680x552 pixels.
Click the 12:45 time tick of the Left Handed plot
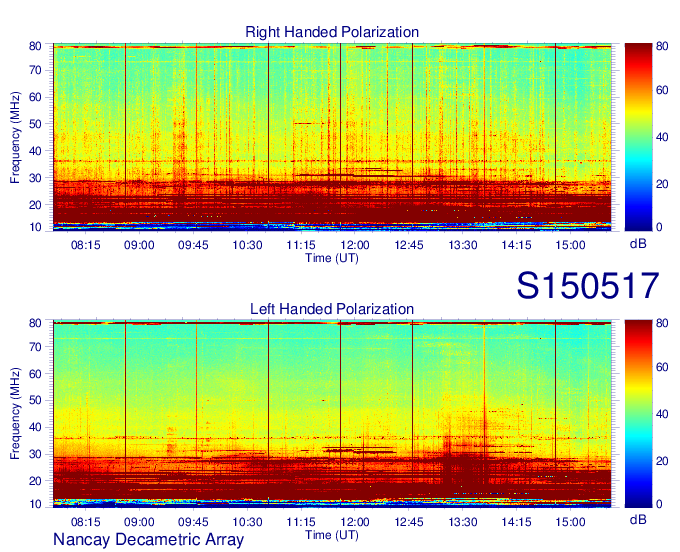coord(409,522)
